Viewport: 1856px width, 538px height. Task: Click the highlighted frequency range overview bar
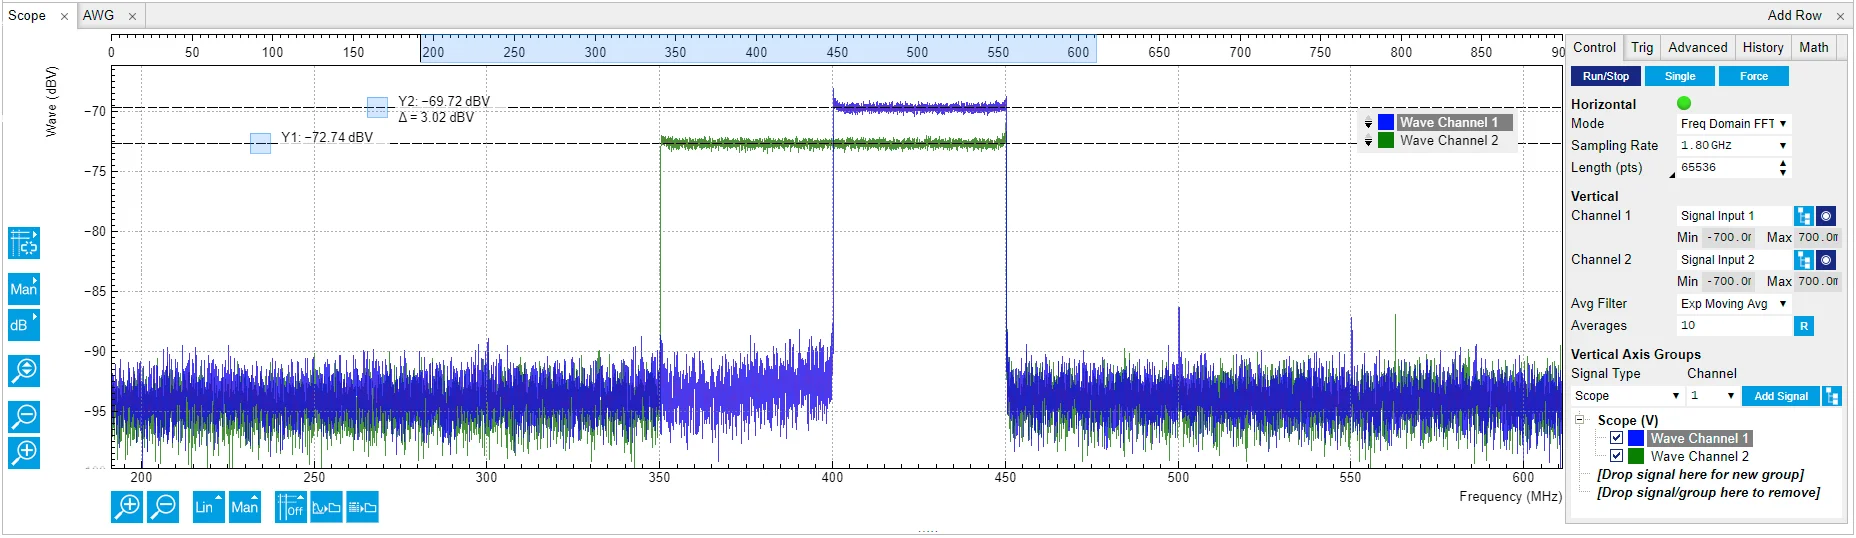[x=758, y=49]
